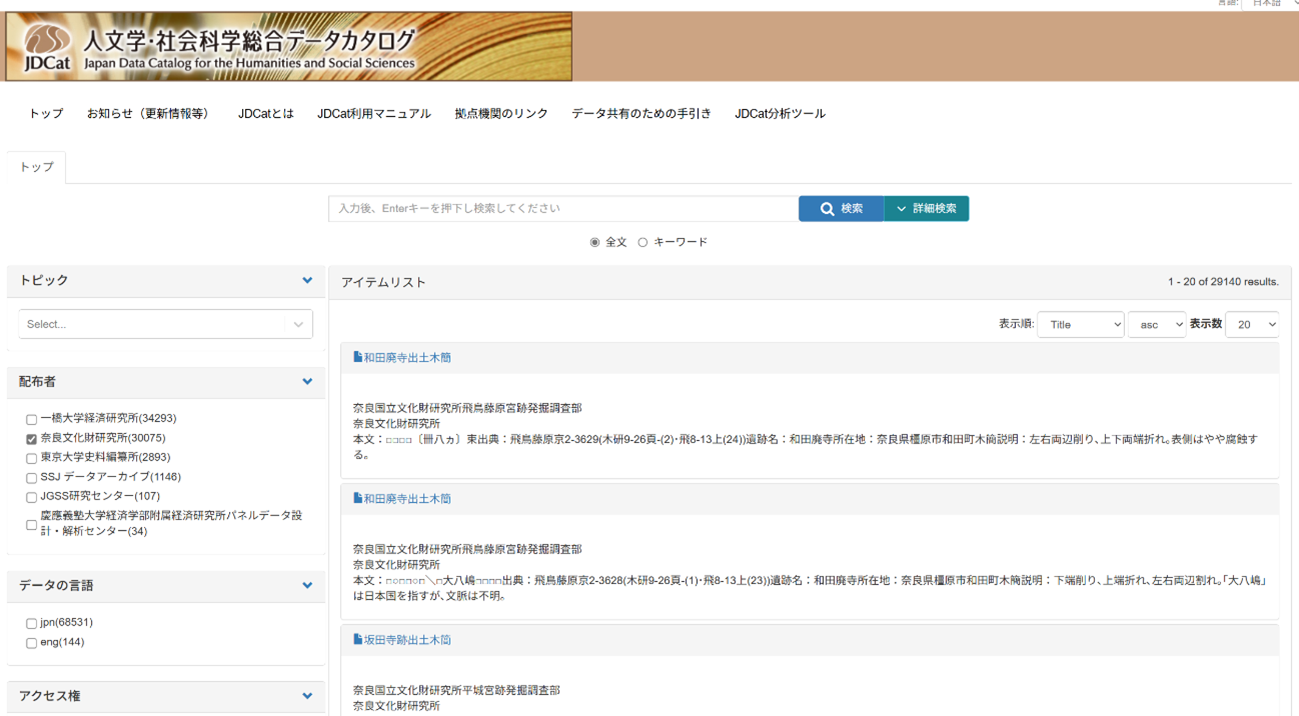Click the magnifier search button
This screenshot has height=716, width=1299.
point(841,209)
